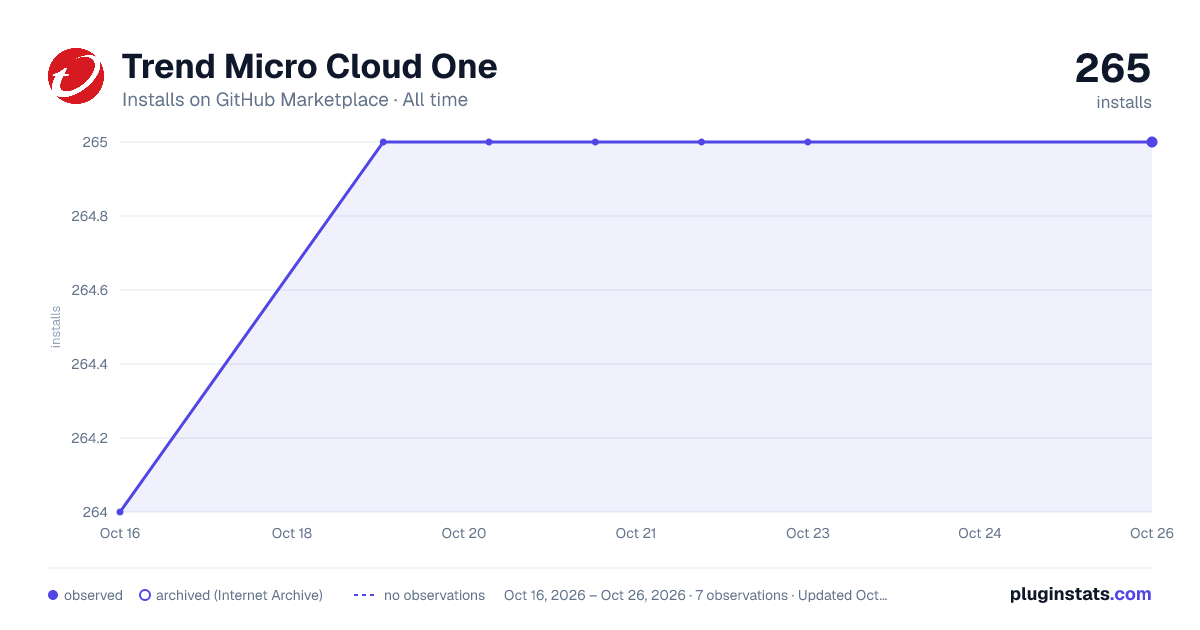Screen dimensions: 1200x630
Task: Click 'Installs on GitHub Marketplace · All time' subtitle
Action: point(295,100)
